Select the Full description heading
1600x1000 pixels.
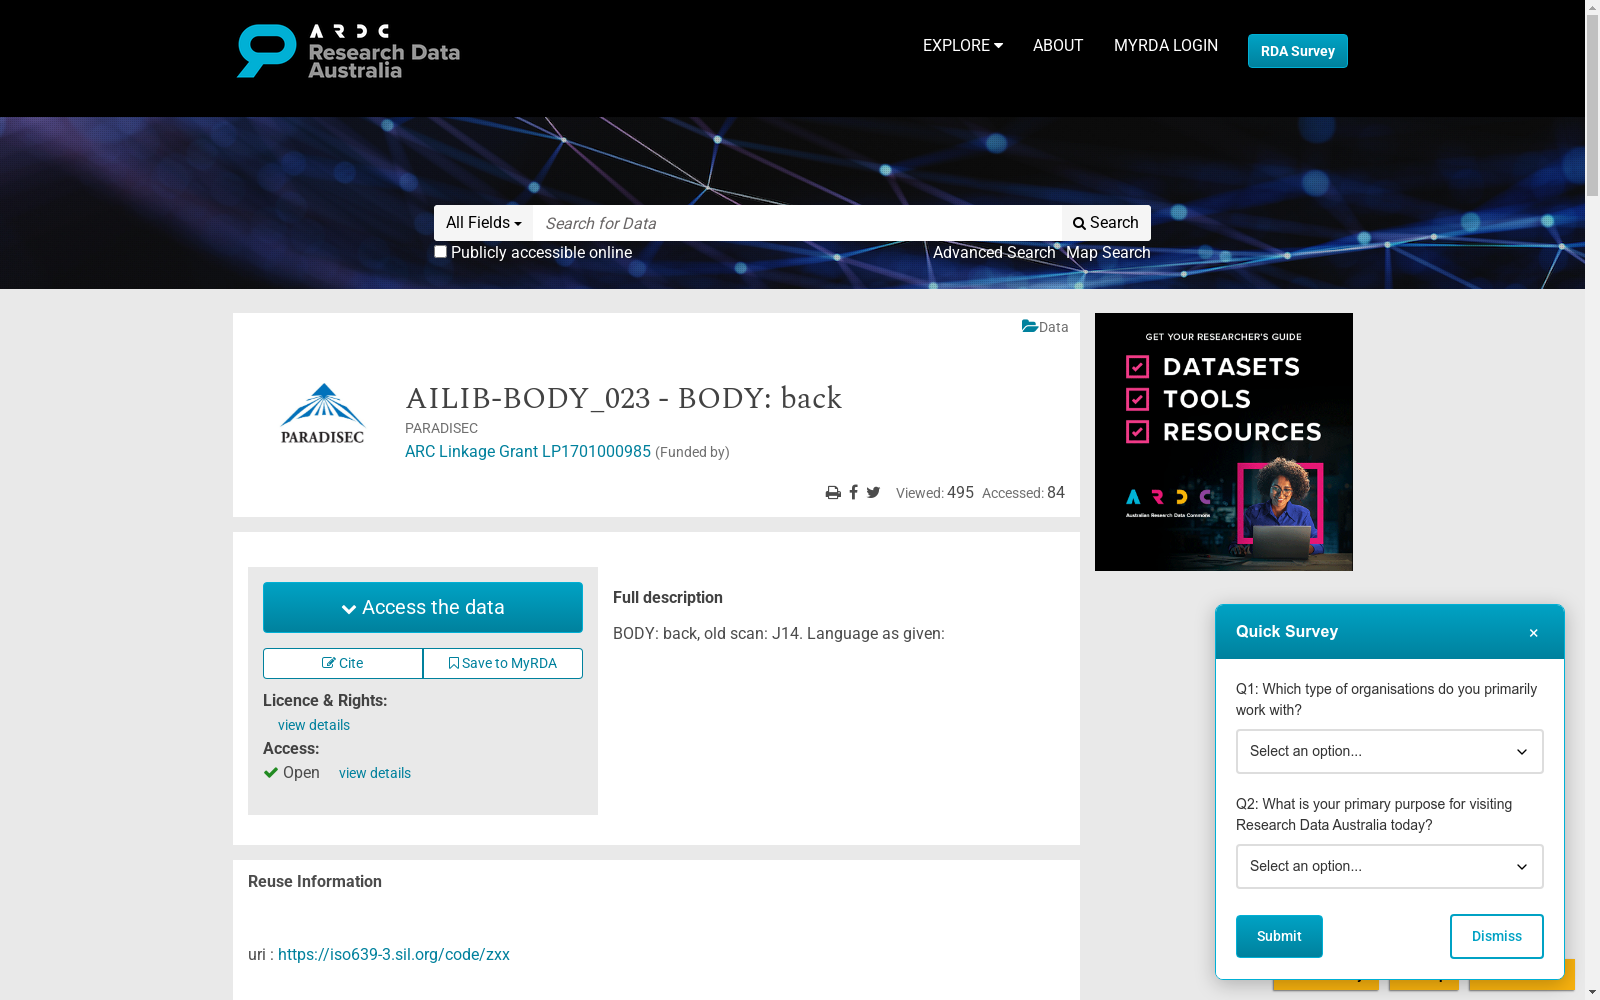(668, 597)
